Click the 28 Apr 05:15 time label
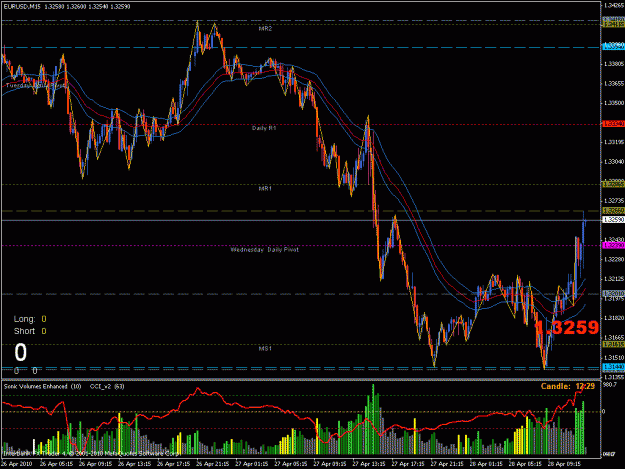The width and height of the screenshot is (625, 469). point(525,464)
